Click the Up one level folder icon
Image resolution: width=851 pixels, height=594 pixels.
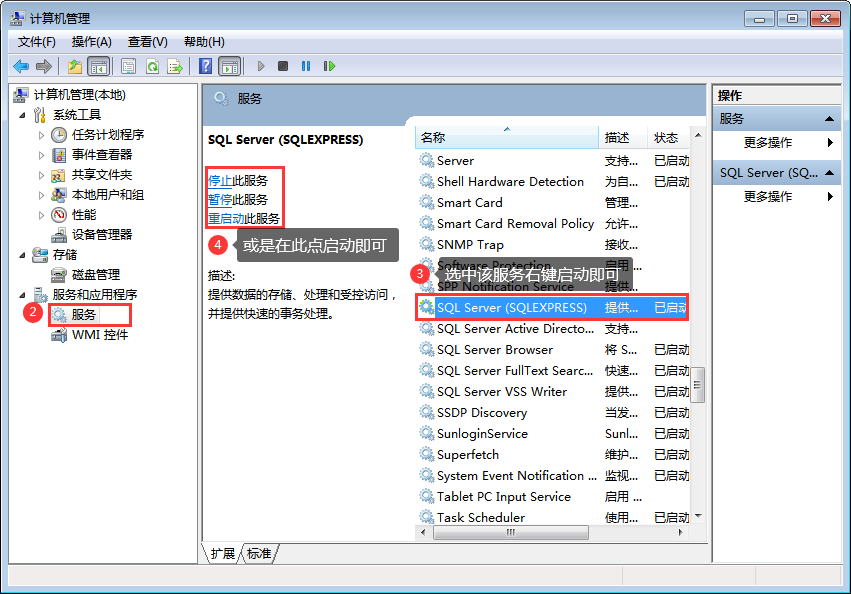75,66
